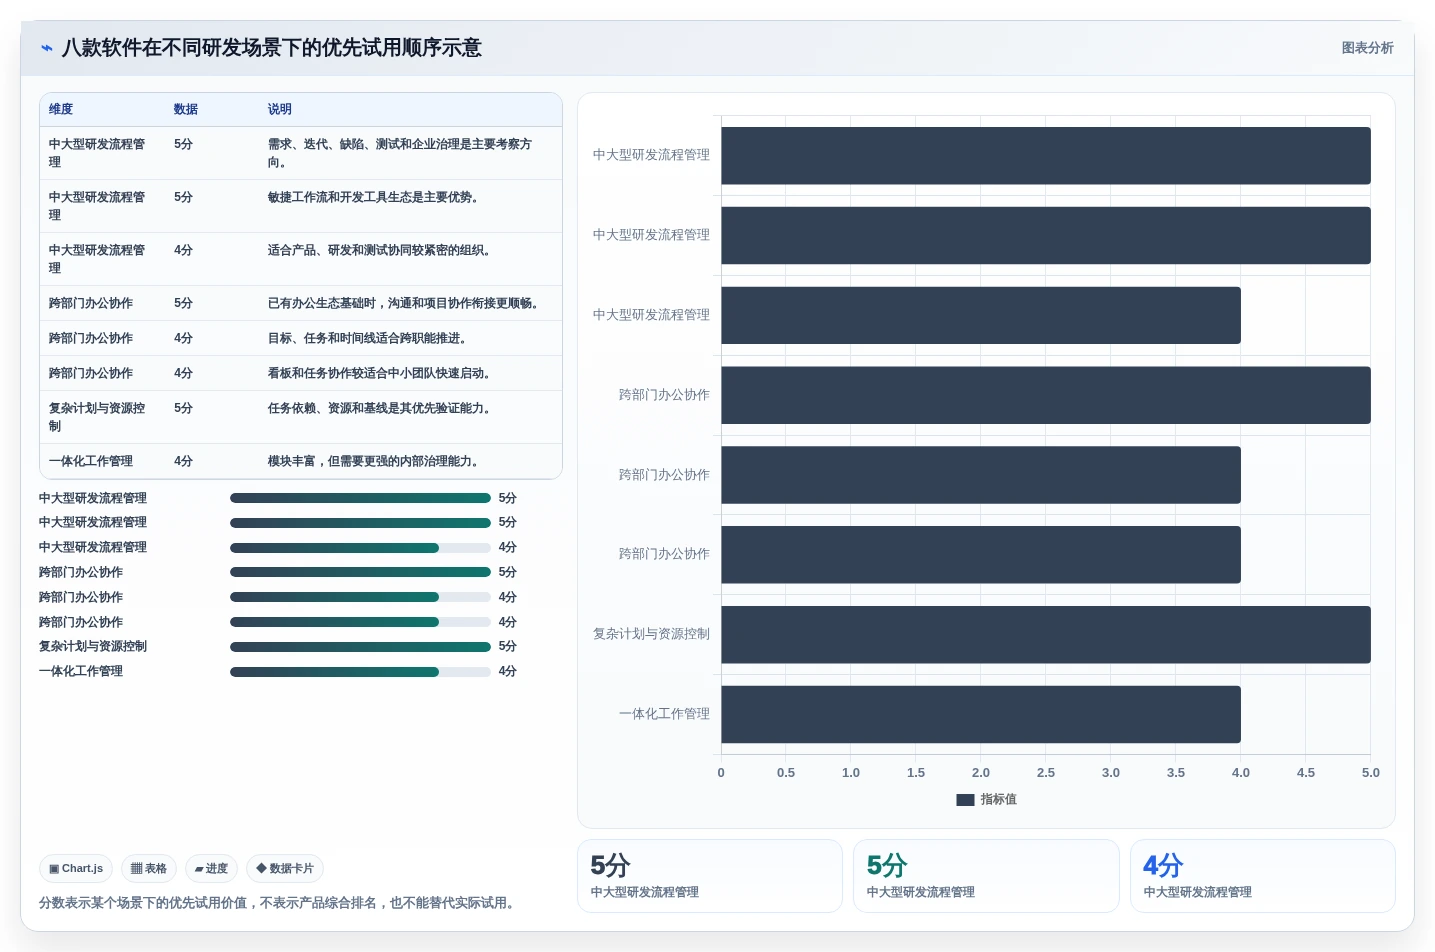
Task: Select the text 看板和任务协作较适合中小团队快速启动
Action: (x=382, y=373)
